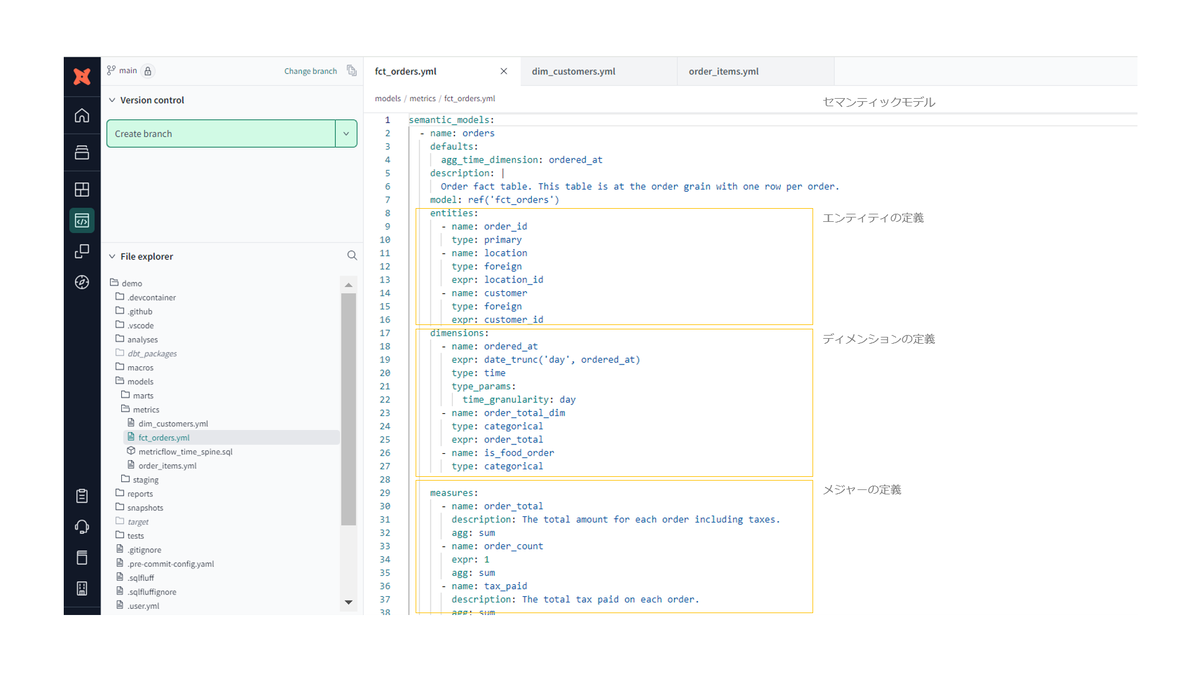Screen dimensions: 1200x675
Task: Click the "model: ref('fct_orders')" code line
Action: pos(494,200)
